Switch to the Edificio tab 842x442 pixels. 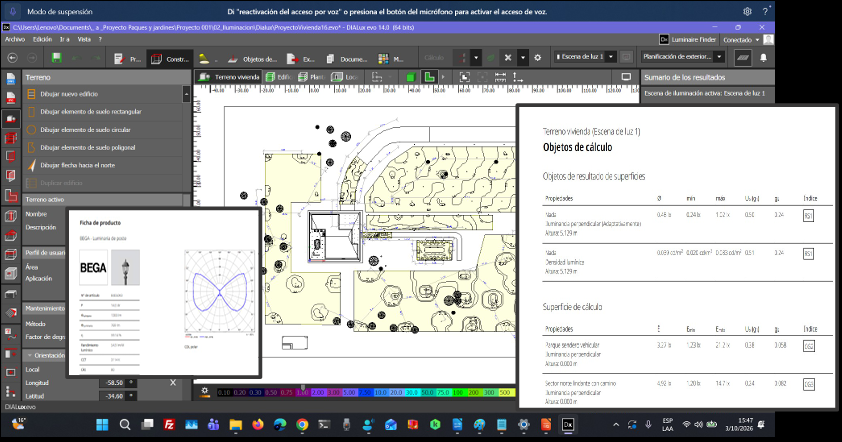278,77
